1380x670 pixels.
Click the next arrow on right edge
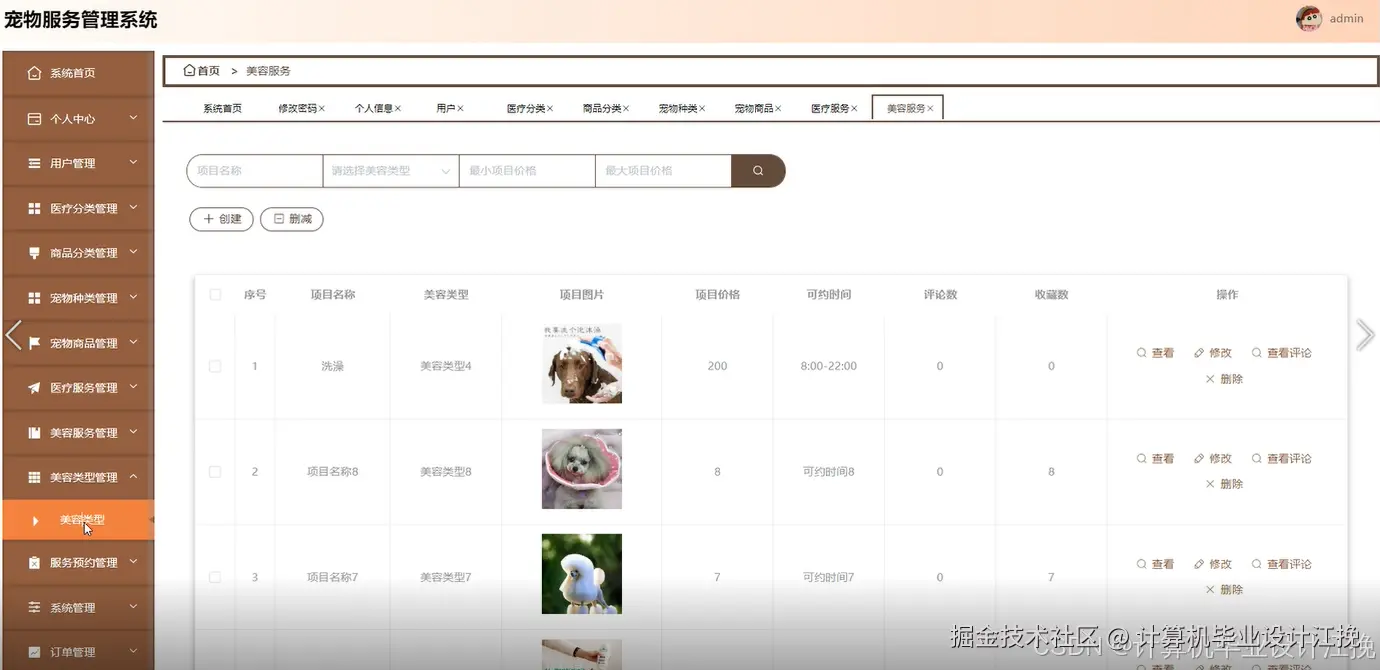pyautogui.click(x=1365, y=335)
